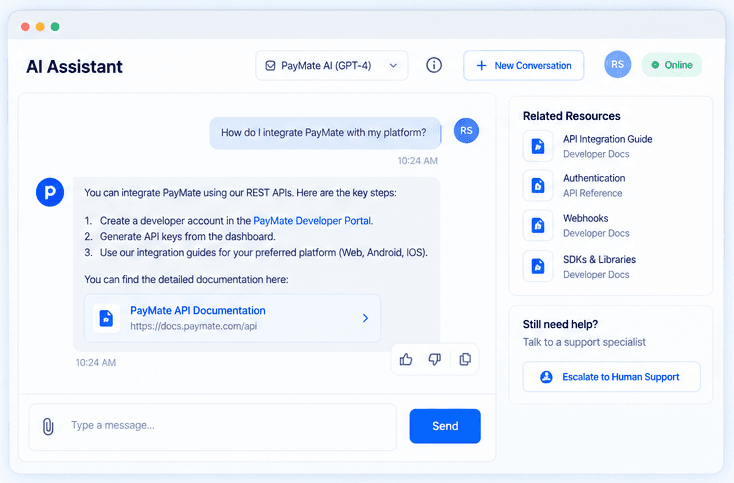Start a New Conversation
734x483 pixels.
(x=523, y=66)
